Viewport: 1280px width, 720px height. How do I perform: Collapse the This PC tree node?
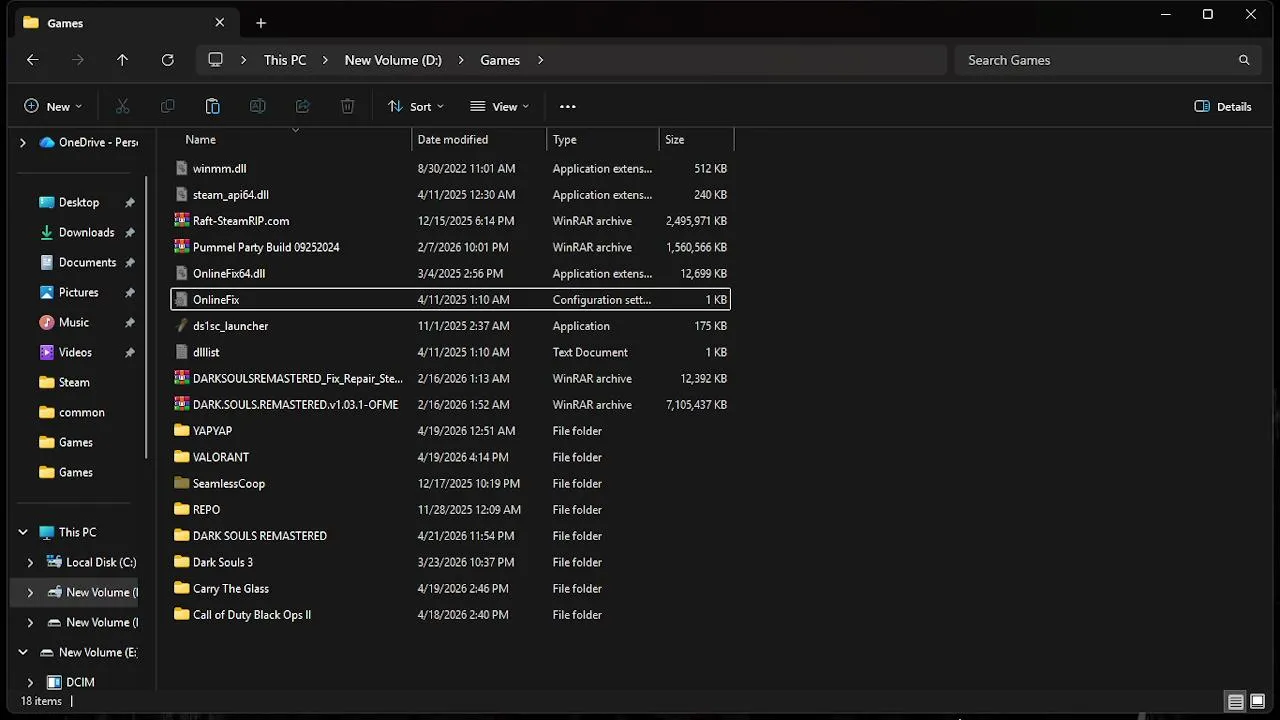click(x=23, y=532)
